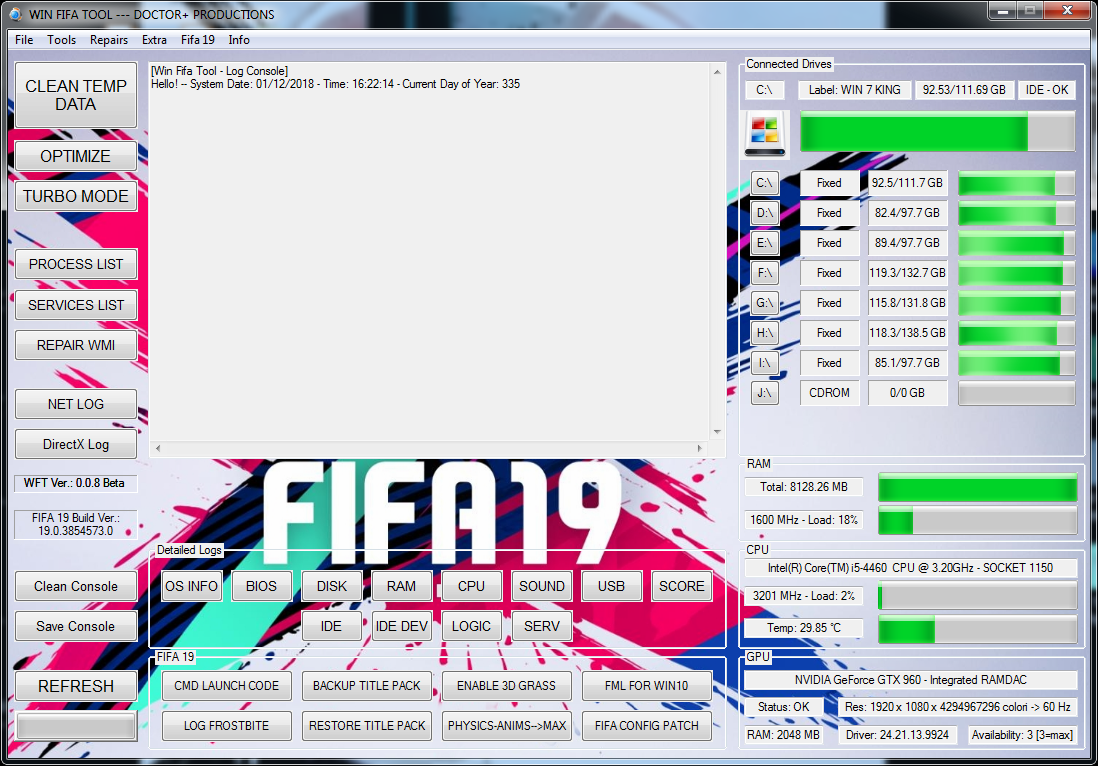Select the E:\ drive button
The height and width of the screenshot is (766, 1098).
[x=764, y=243]
